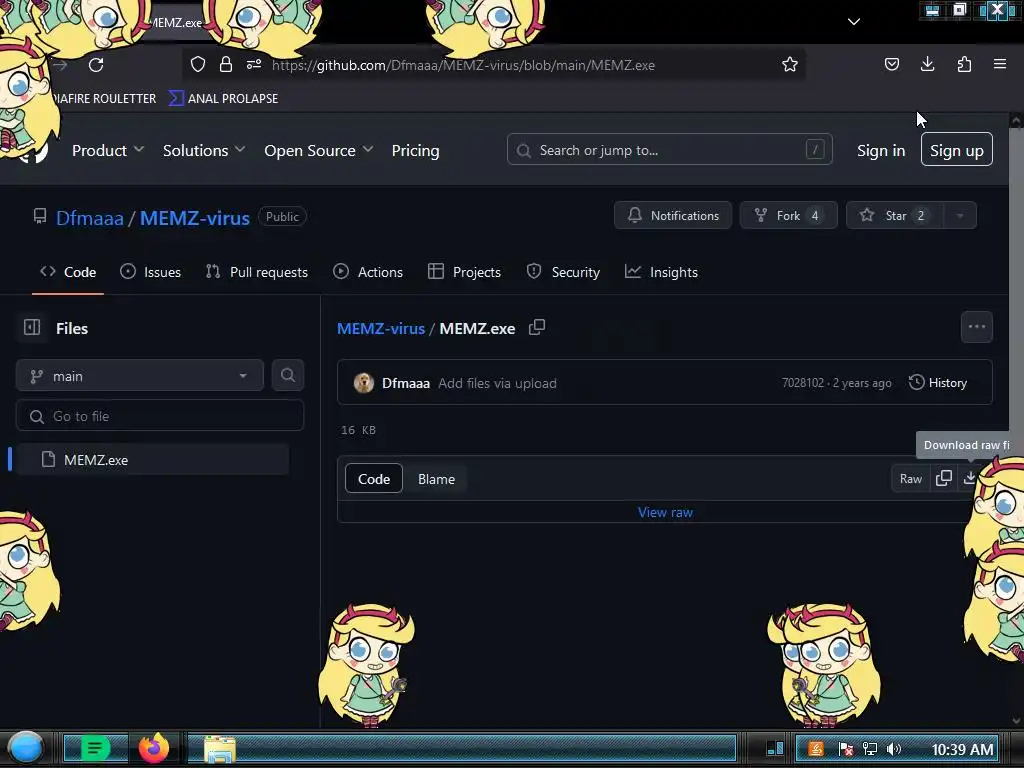
Task: Click the Fork button
Action: (x=788, y=216)
